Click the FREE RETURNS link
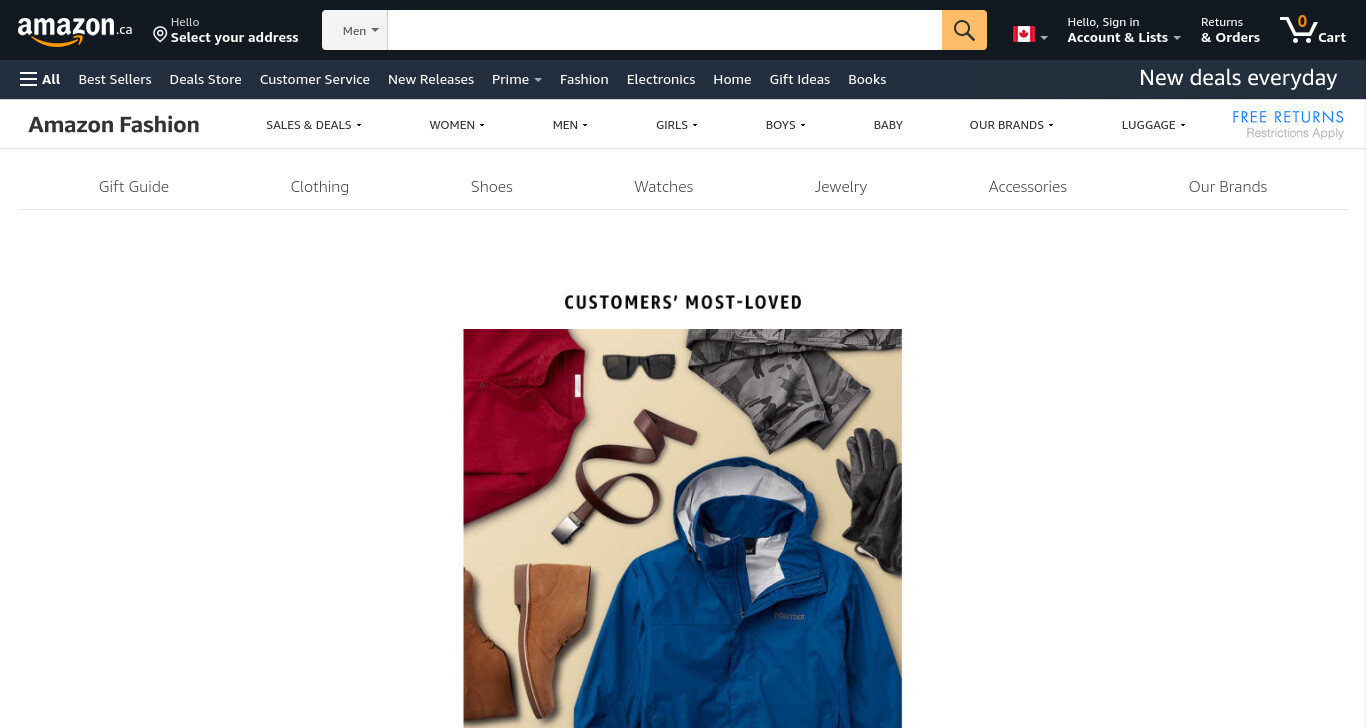The height and width of the screenshot is (728, 1366). coord(1288,117)
